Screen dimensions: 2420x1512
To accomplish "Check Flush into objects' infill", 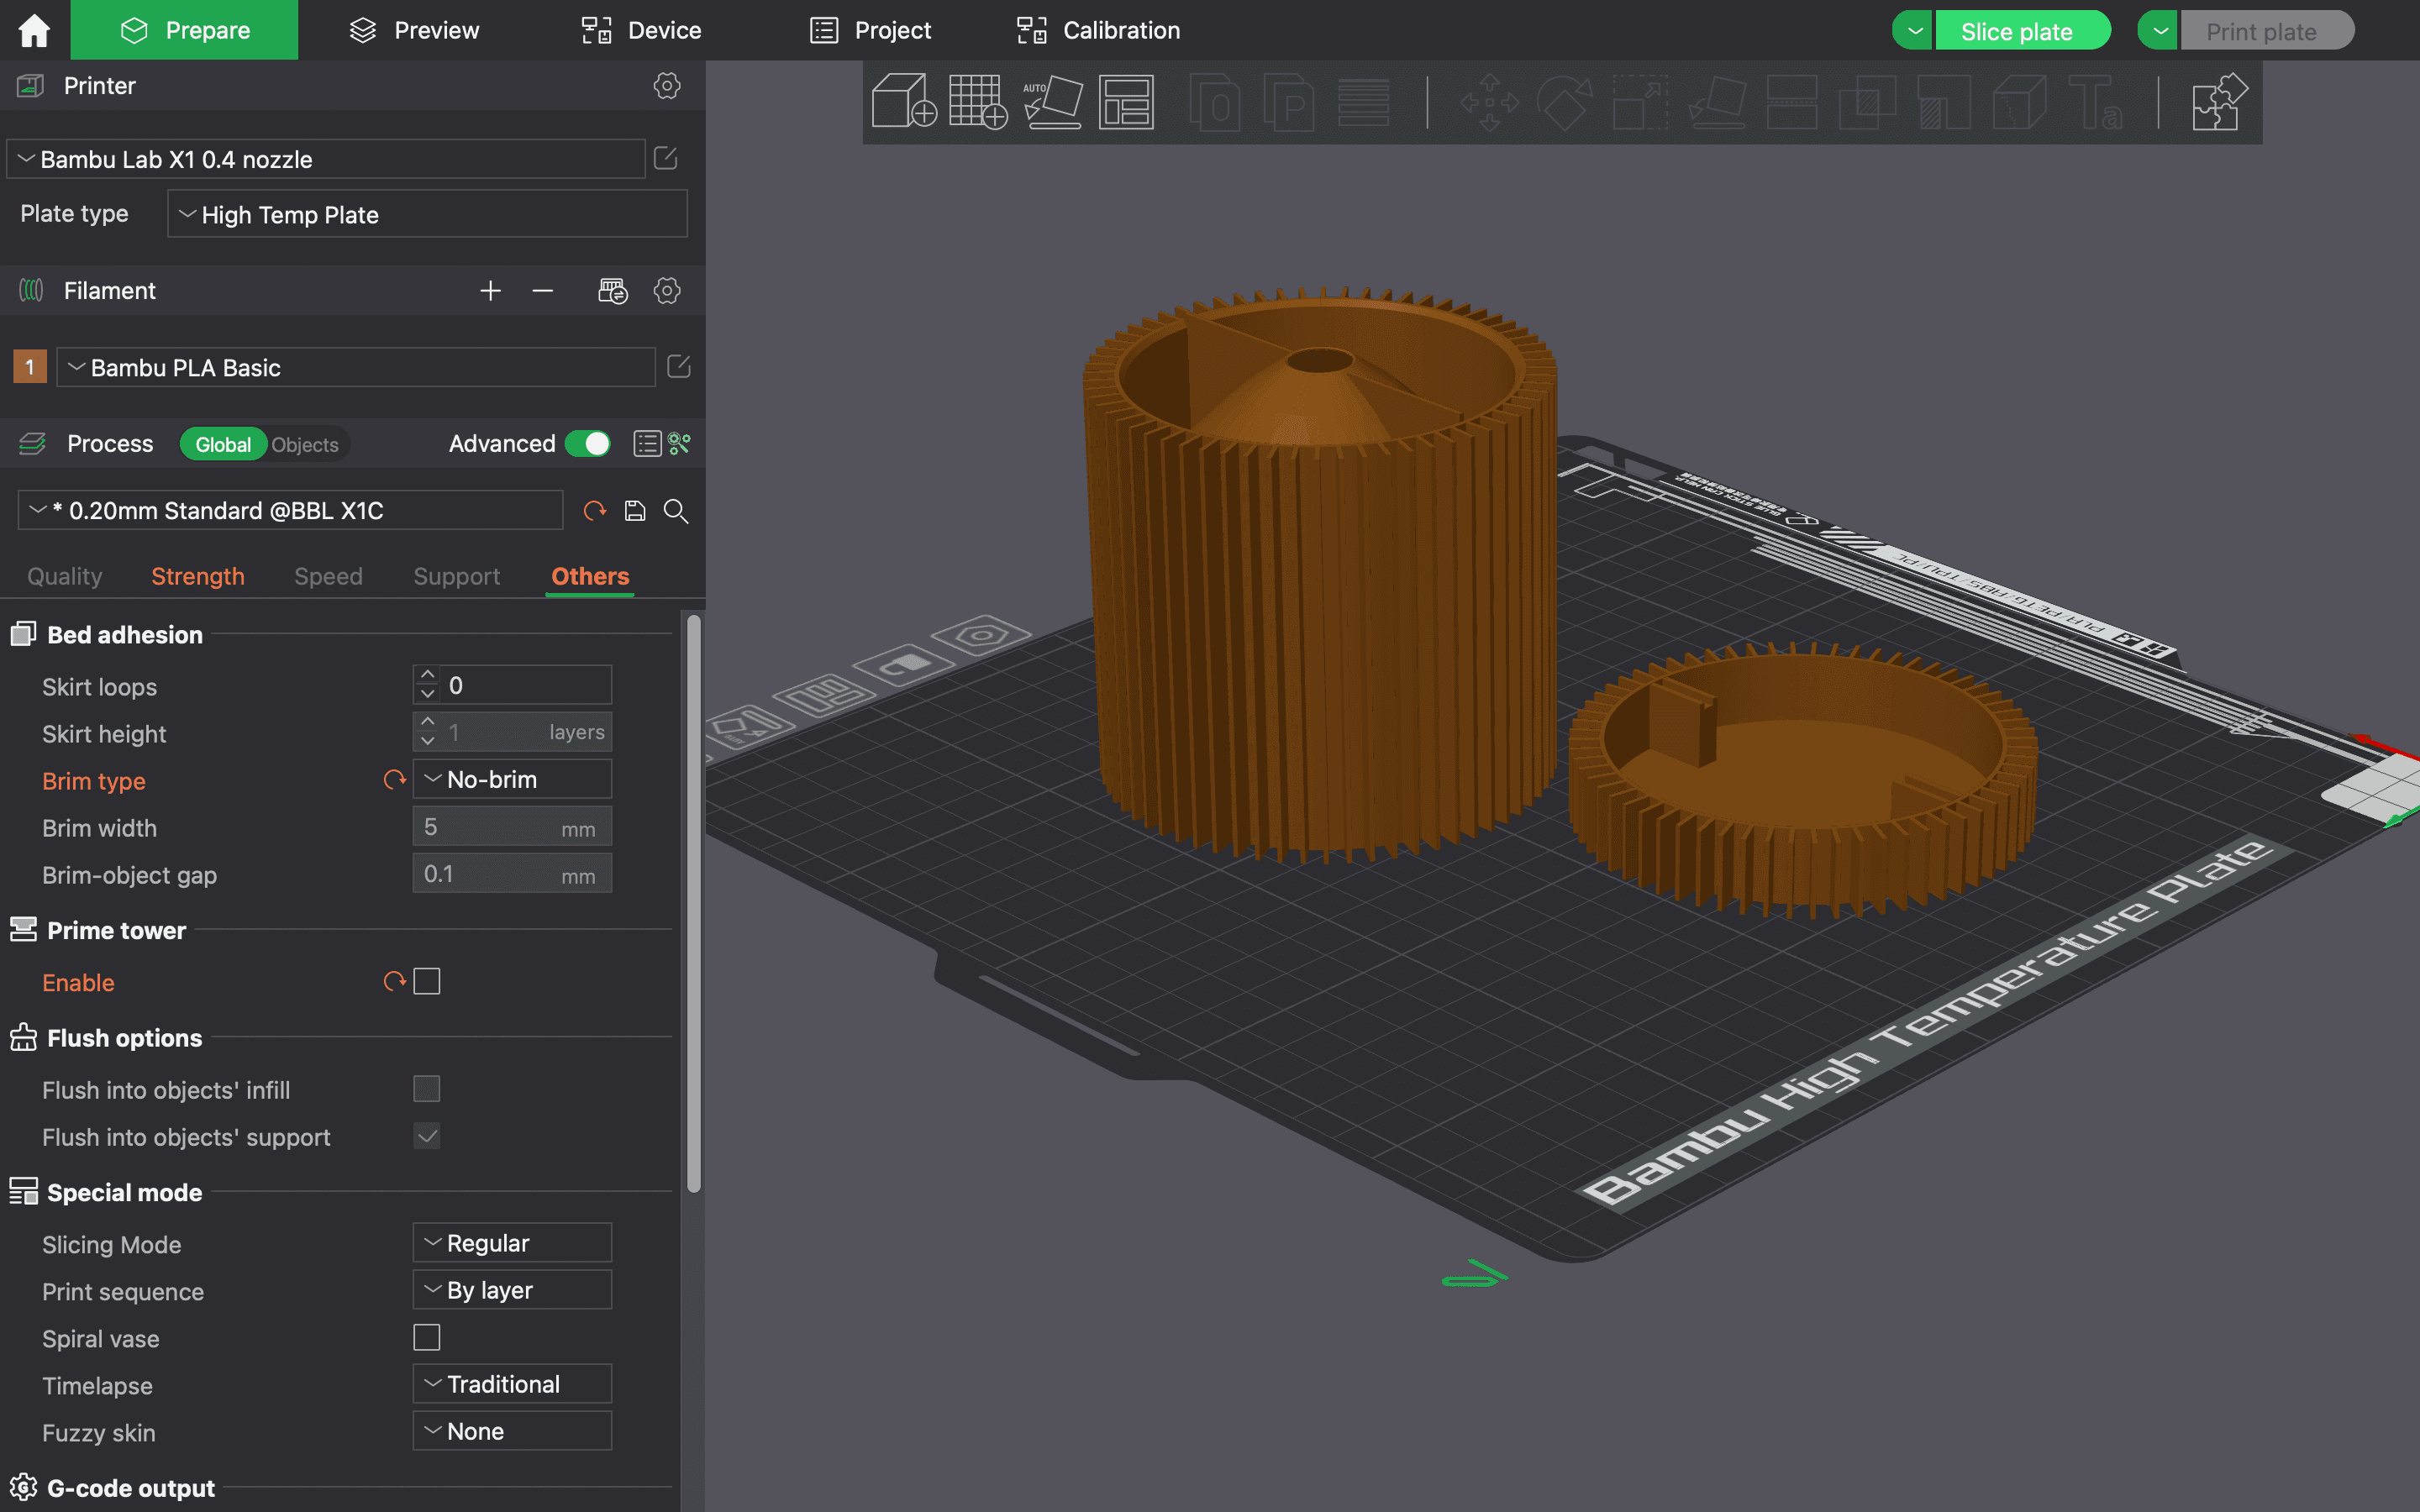I will click(427, 1089).
